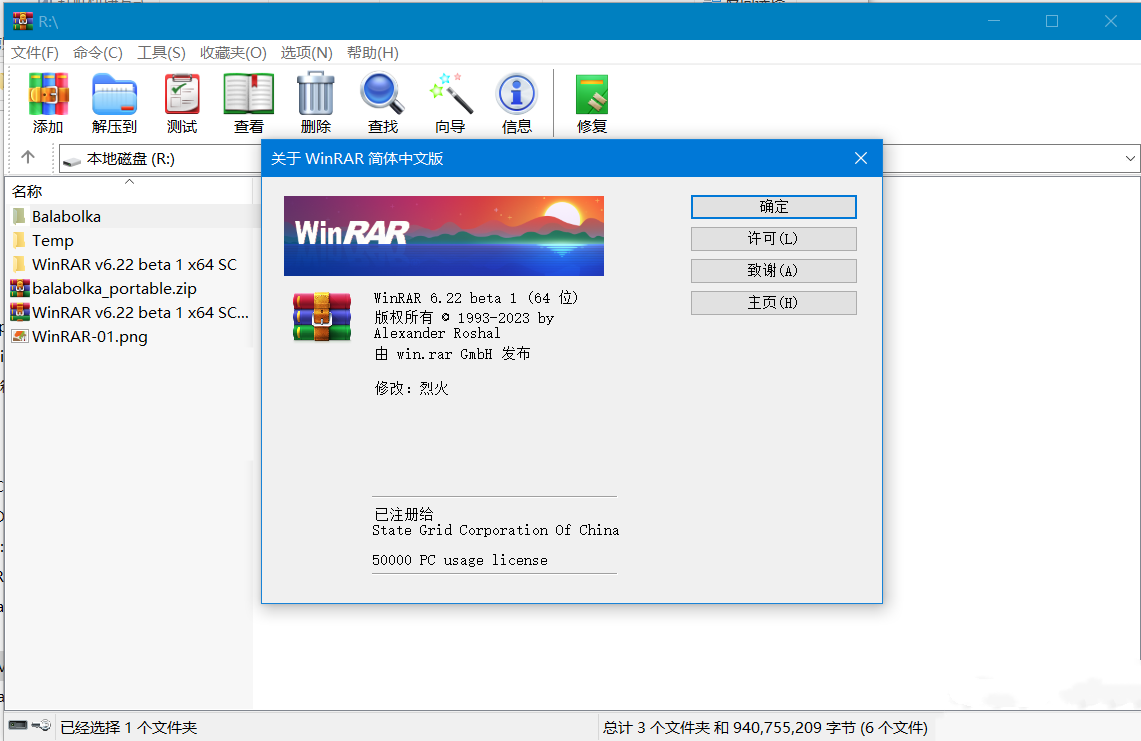Click the Home Page (主页) button
The height and width of the screenshot is (741, 1141).
pyautogui.click(x=773, y=303)
